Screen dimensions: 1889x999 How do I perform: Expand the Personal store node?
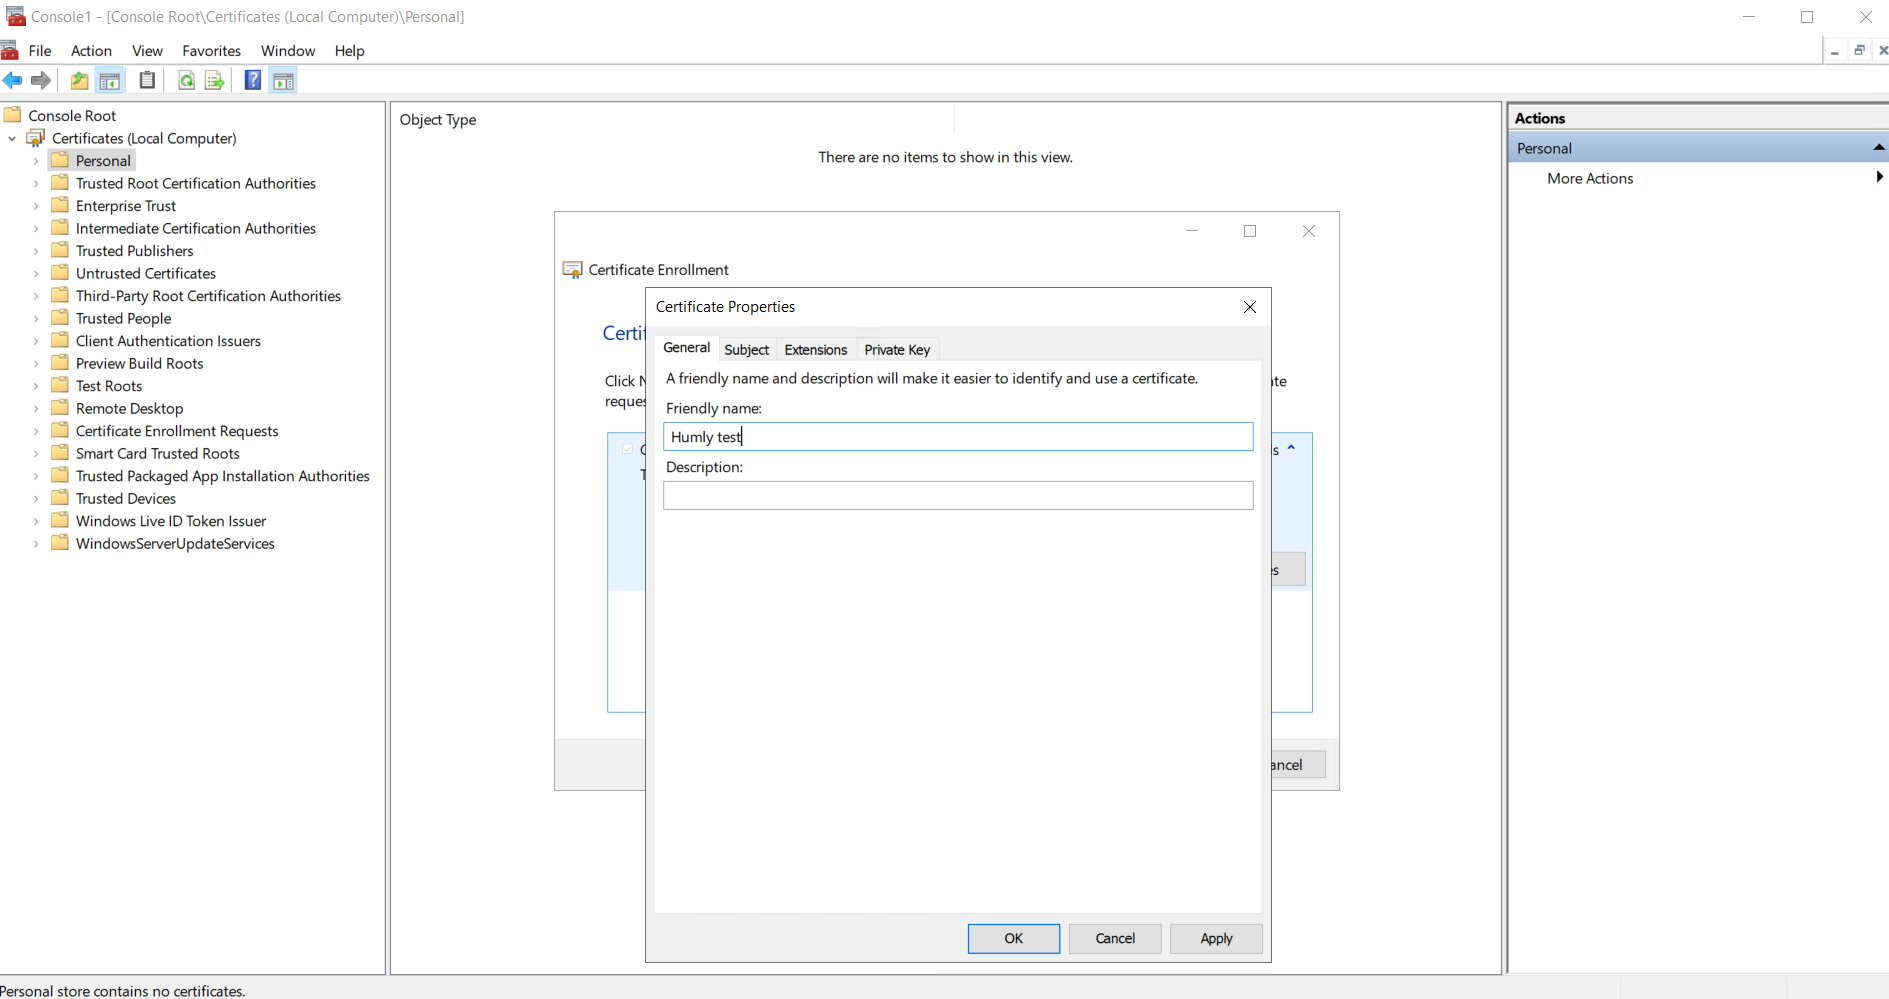36,161
